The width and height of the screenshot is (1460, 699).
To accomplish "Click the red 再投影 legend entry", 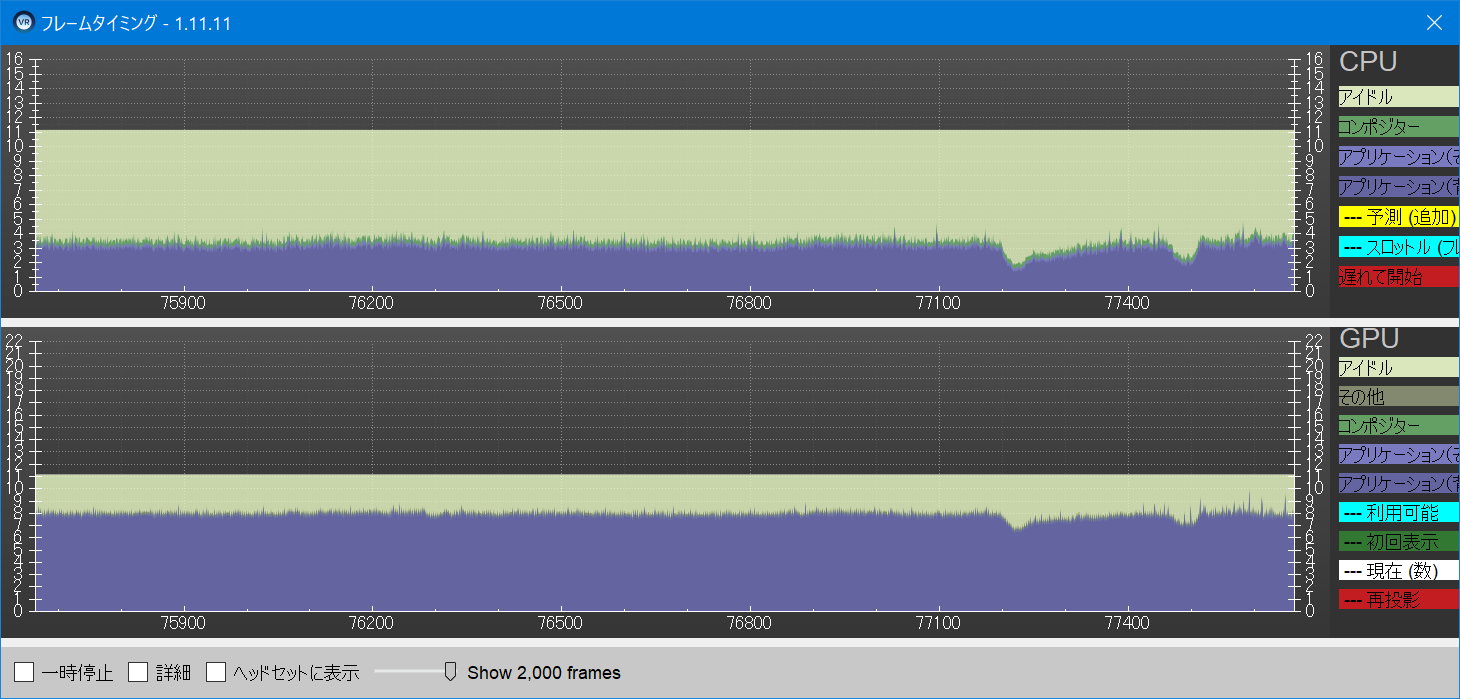I will coord(1398,600).
